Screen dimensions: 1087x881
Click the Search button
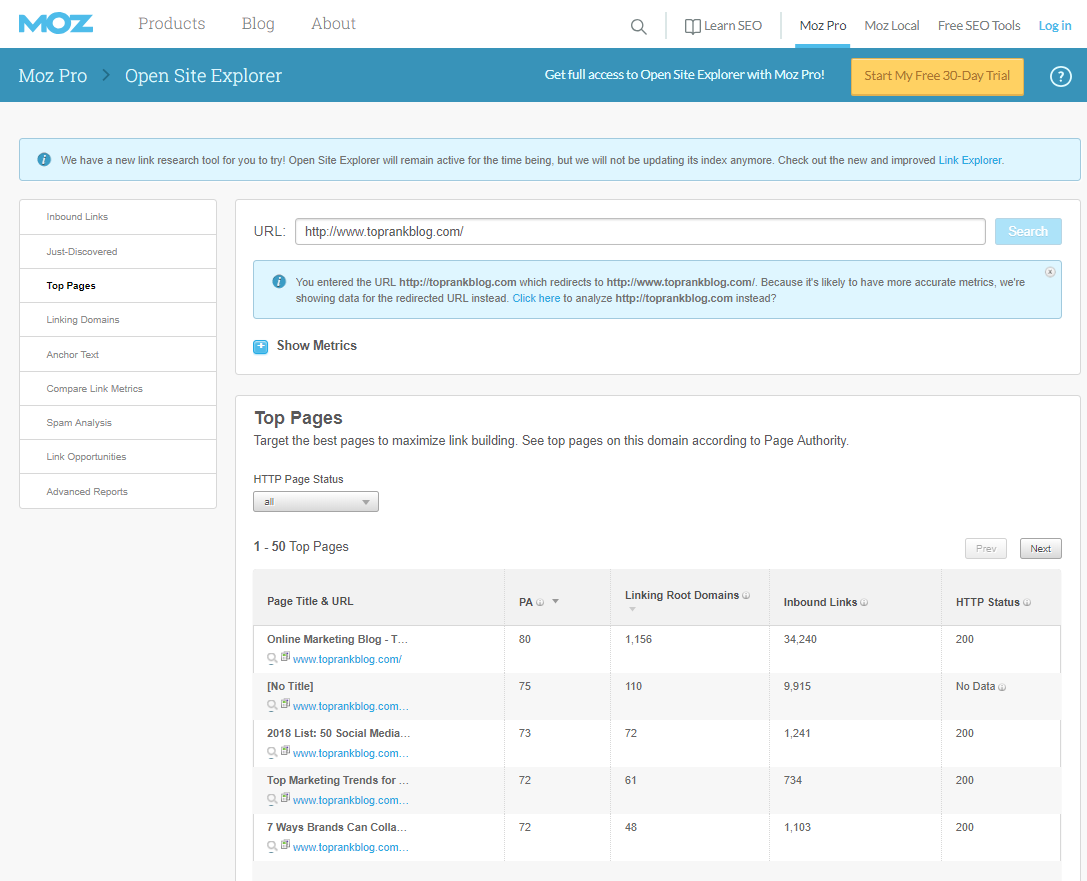tap(1027, 232)
